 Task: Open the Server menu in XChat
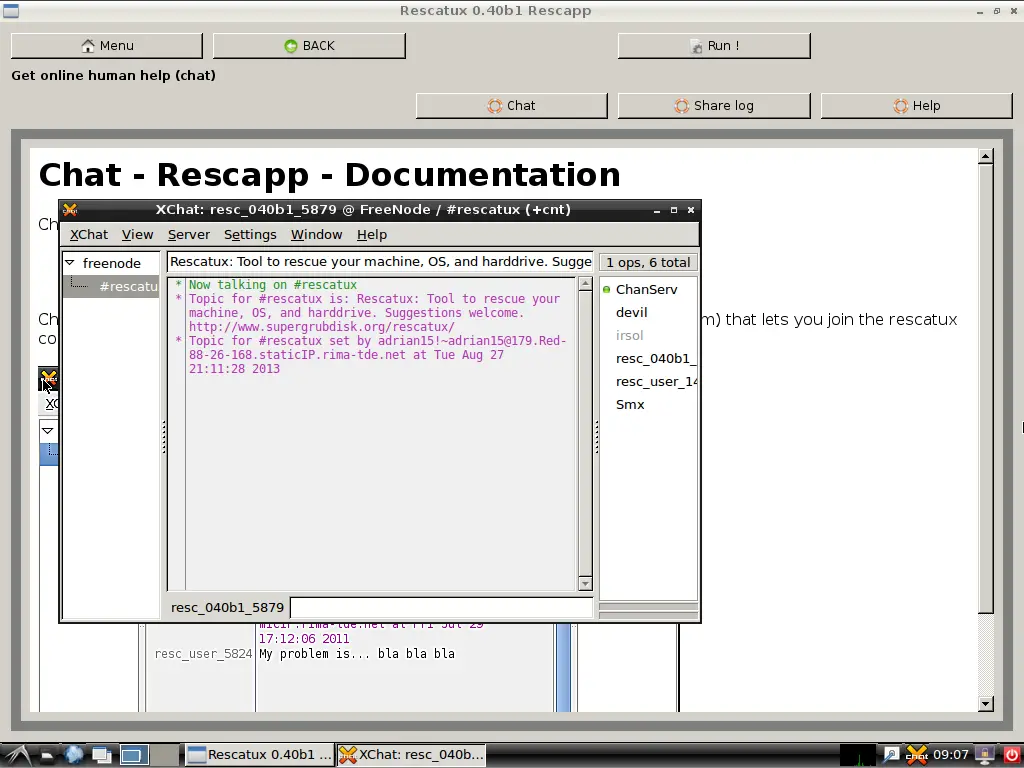click(189, 234)
